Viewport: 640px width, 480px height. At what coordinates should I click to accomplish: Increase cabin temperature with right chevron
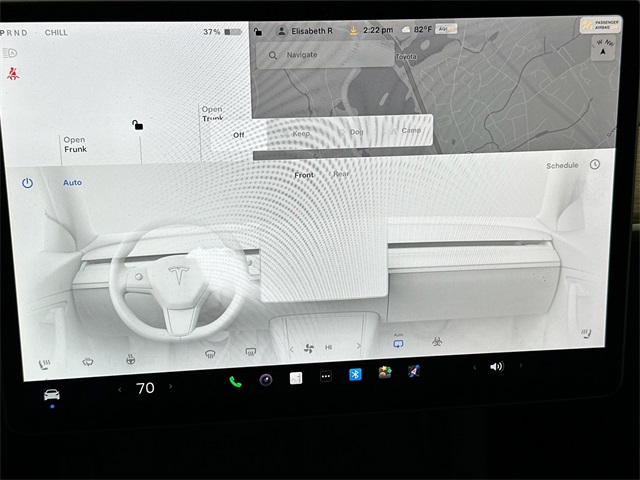click(x=171, y=386)
